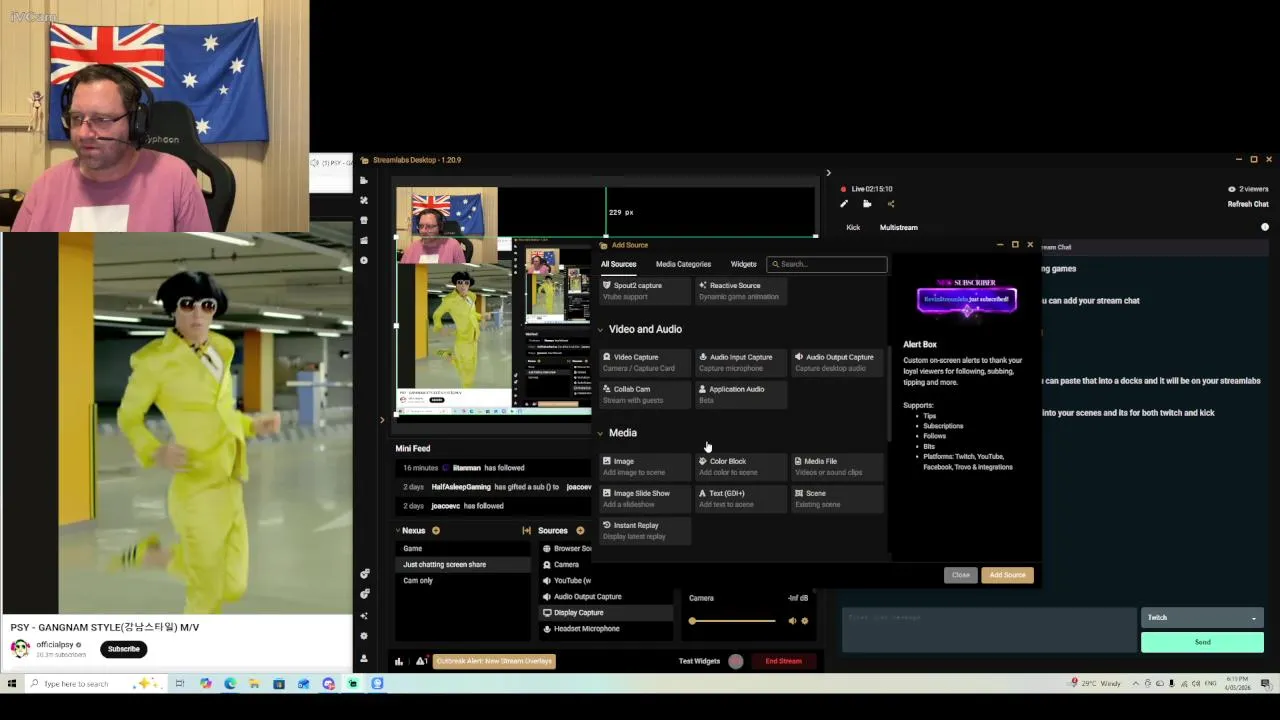Switch to the Widgets tab
This screenshot has height=720, width=1280.
[743, 264]
